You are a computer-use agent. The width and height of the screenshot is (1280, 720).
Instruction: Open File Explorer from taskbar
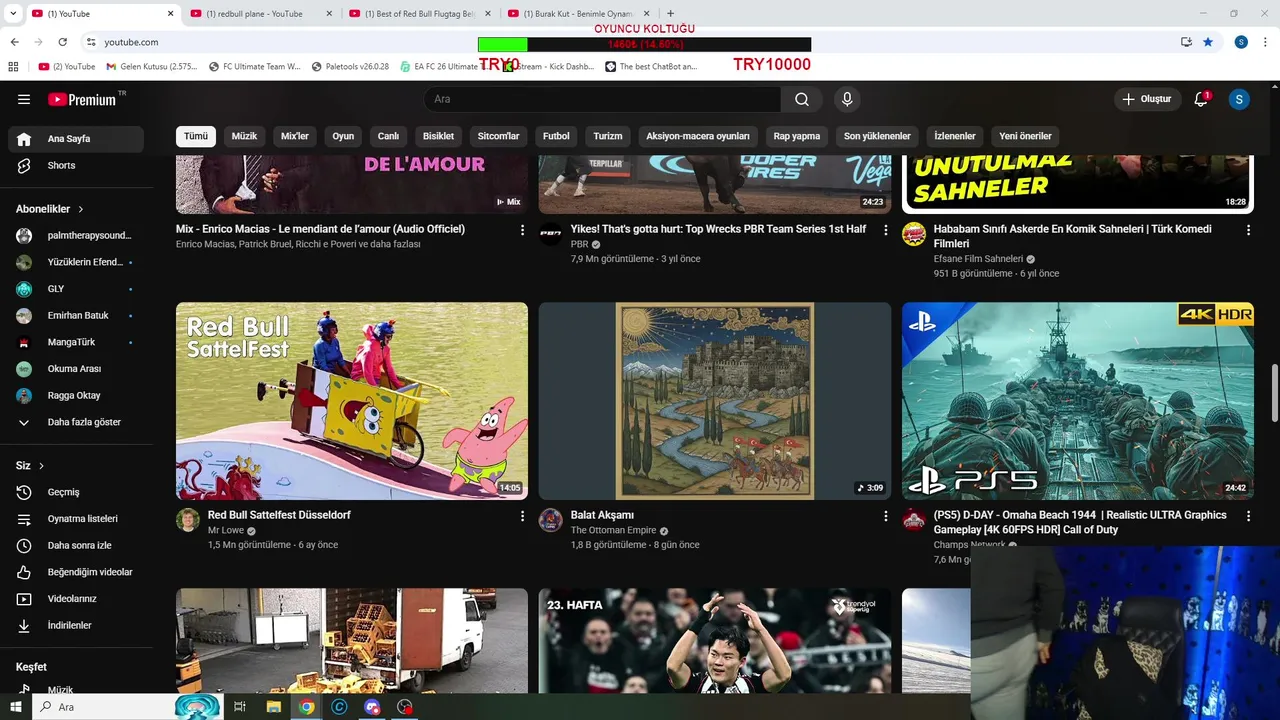(x=273, y=707)
